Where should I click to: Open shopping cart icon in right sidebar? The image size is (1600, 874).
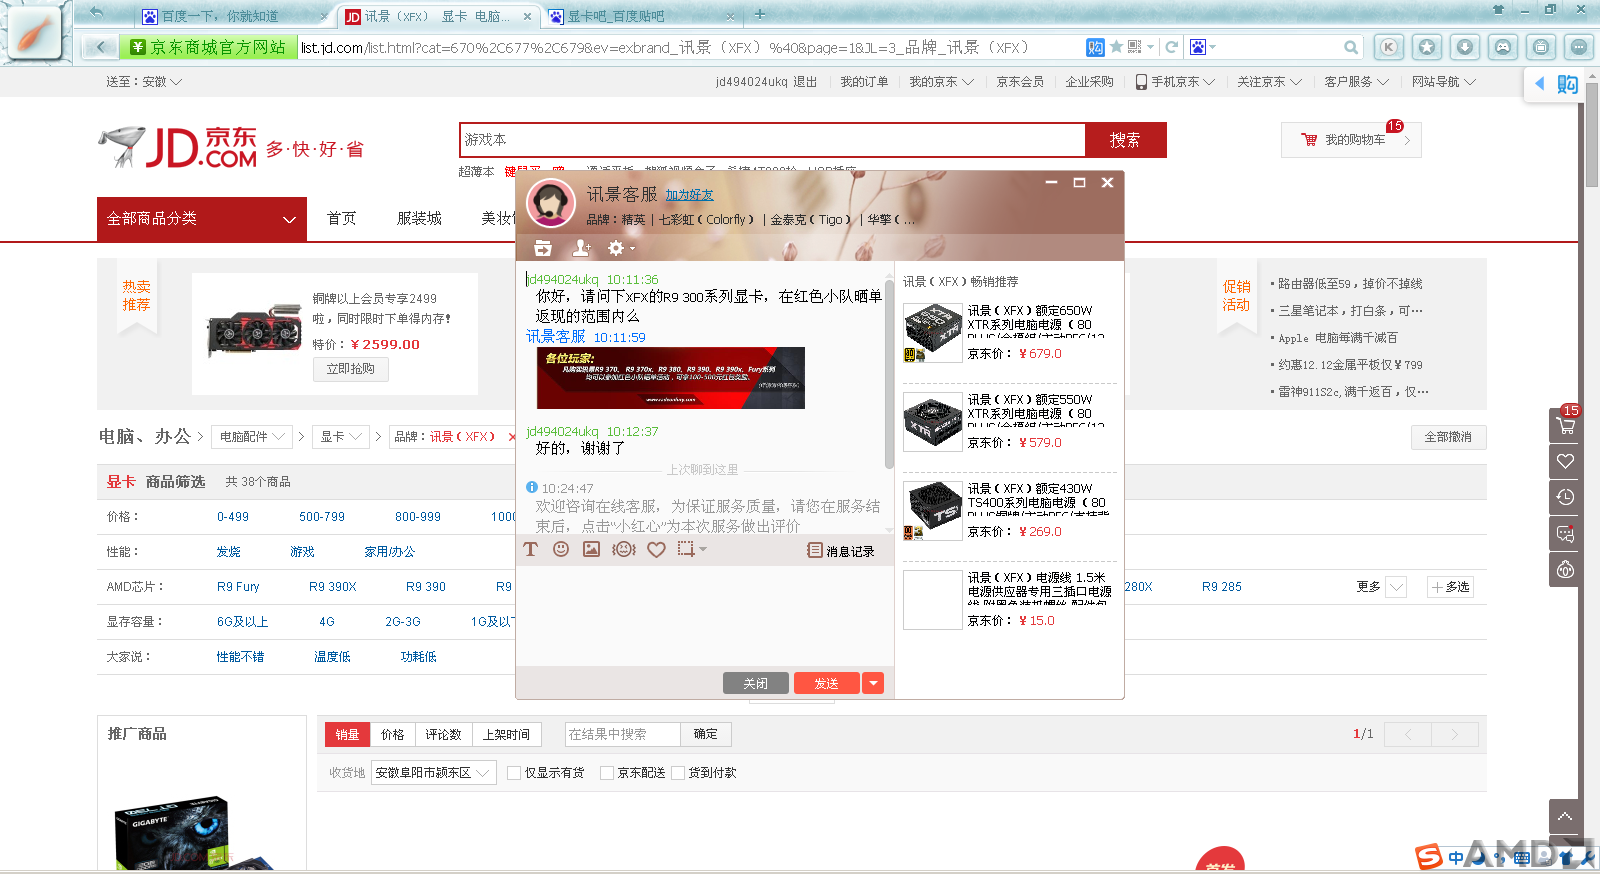click(x=1565, y=426)
